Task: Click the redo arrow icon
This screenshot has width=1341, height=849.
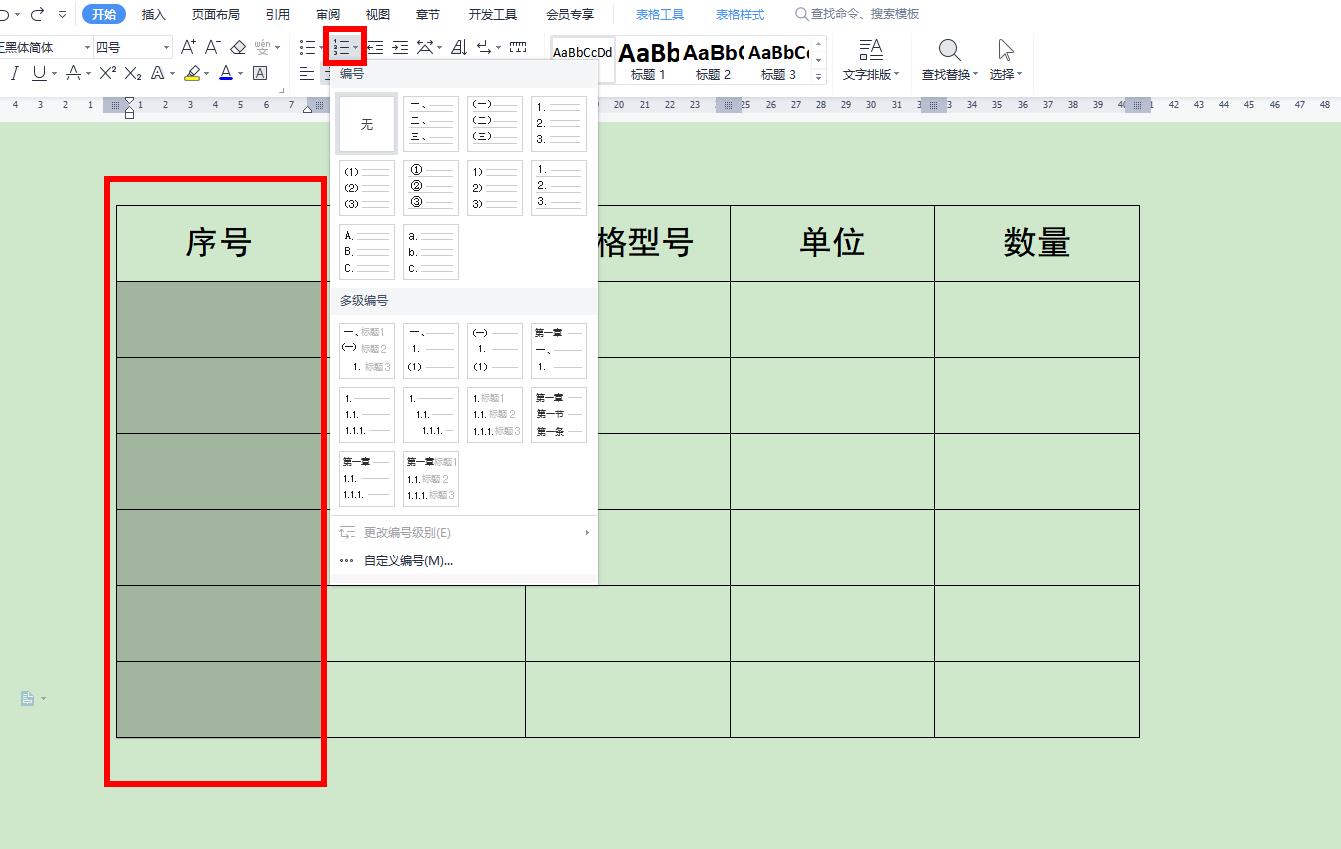Action: click(x=38, y=15)
